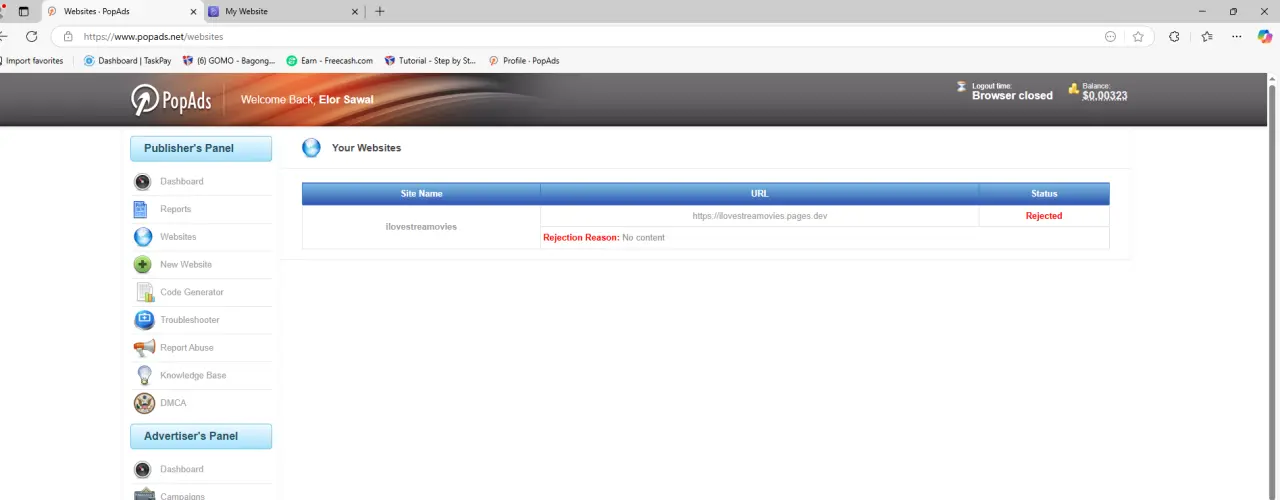Click the https://ilovestreamovies.pages.dev URL
Screen dimensions: 1280x500
pos(759,216)
